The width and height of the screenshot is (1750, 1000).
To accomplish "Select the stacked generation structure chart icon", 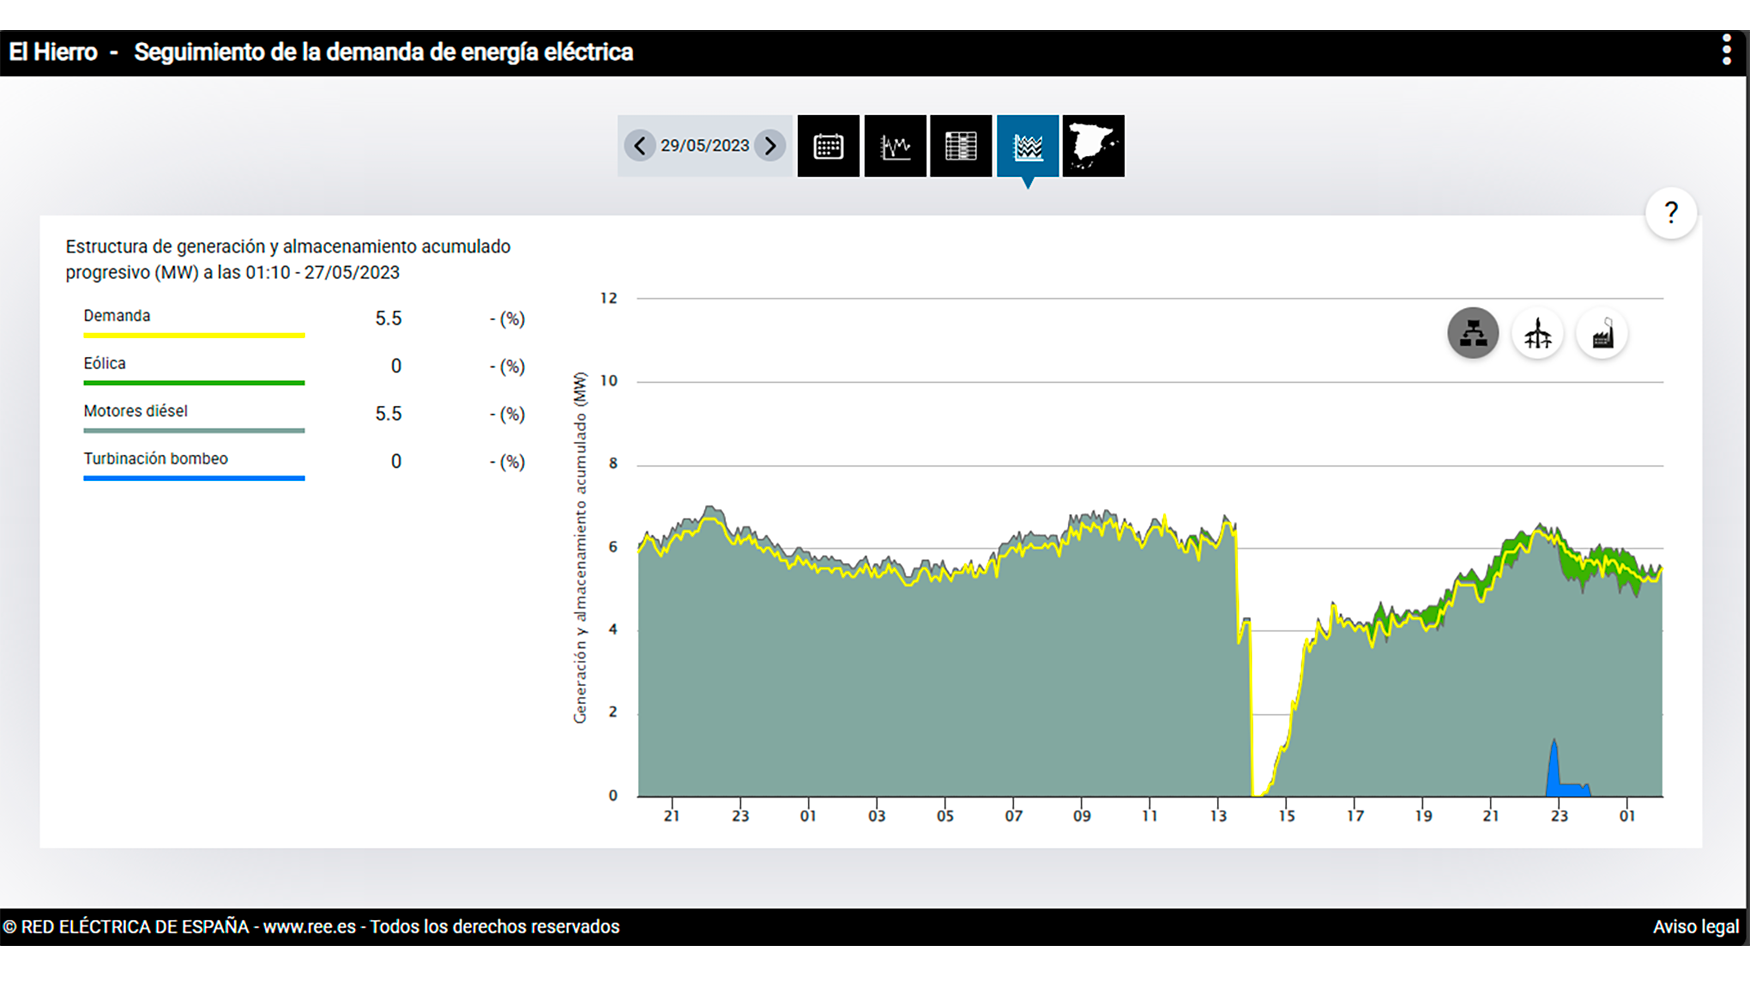I will 1027,146.
